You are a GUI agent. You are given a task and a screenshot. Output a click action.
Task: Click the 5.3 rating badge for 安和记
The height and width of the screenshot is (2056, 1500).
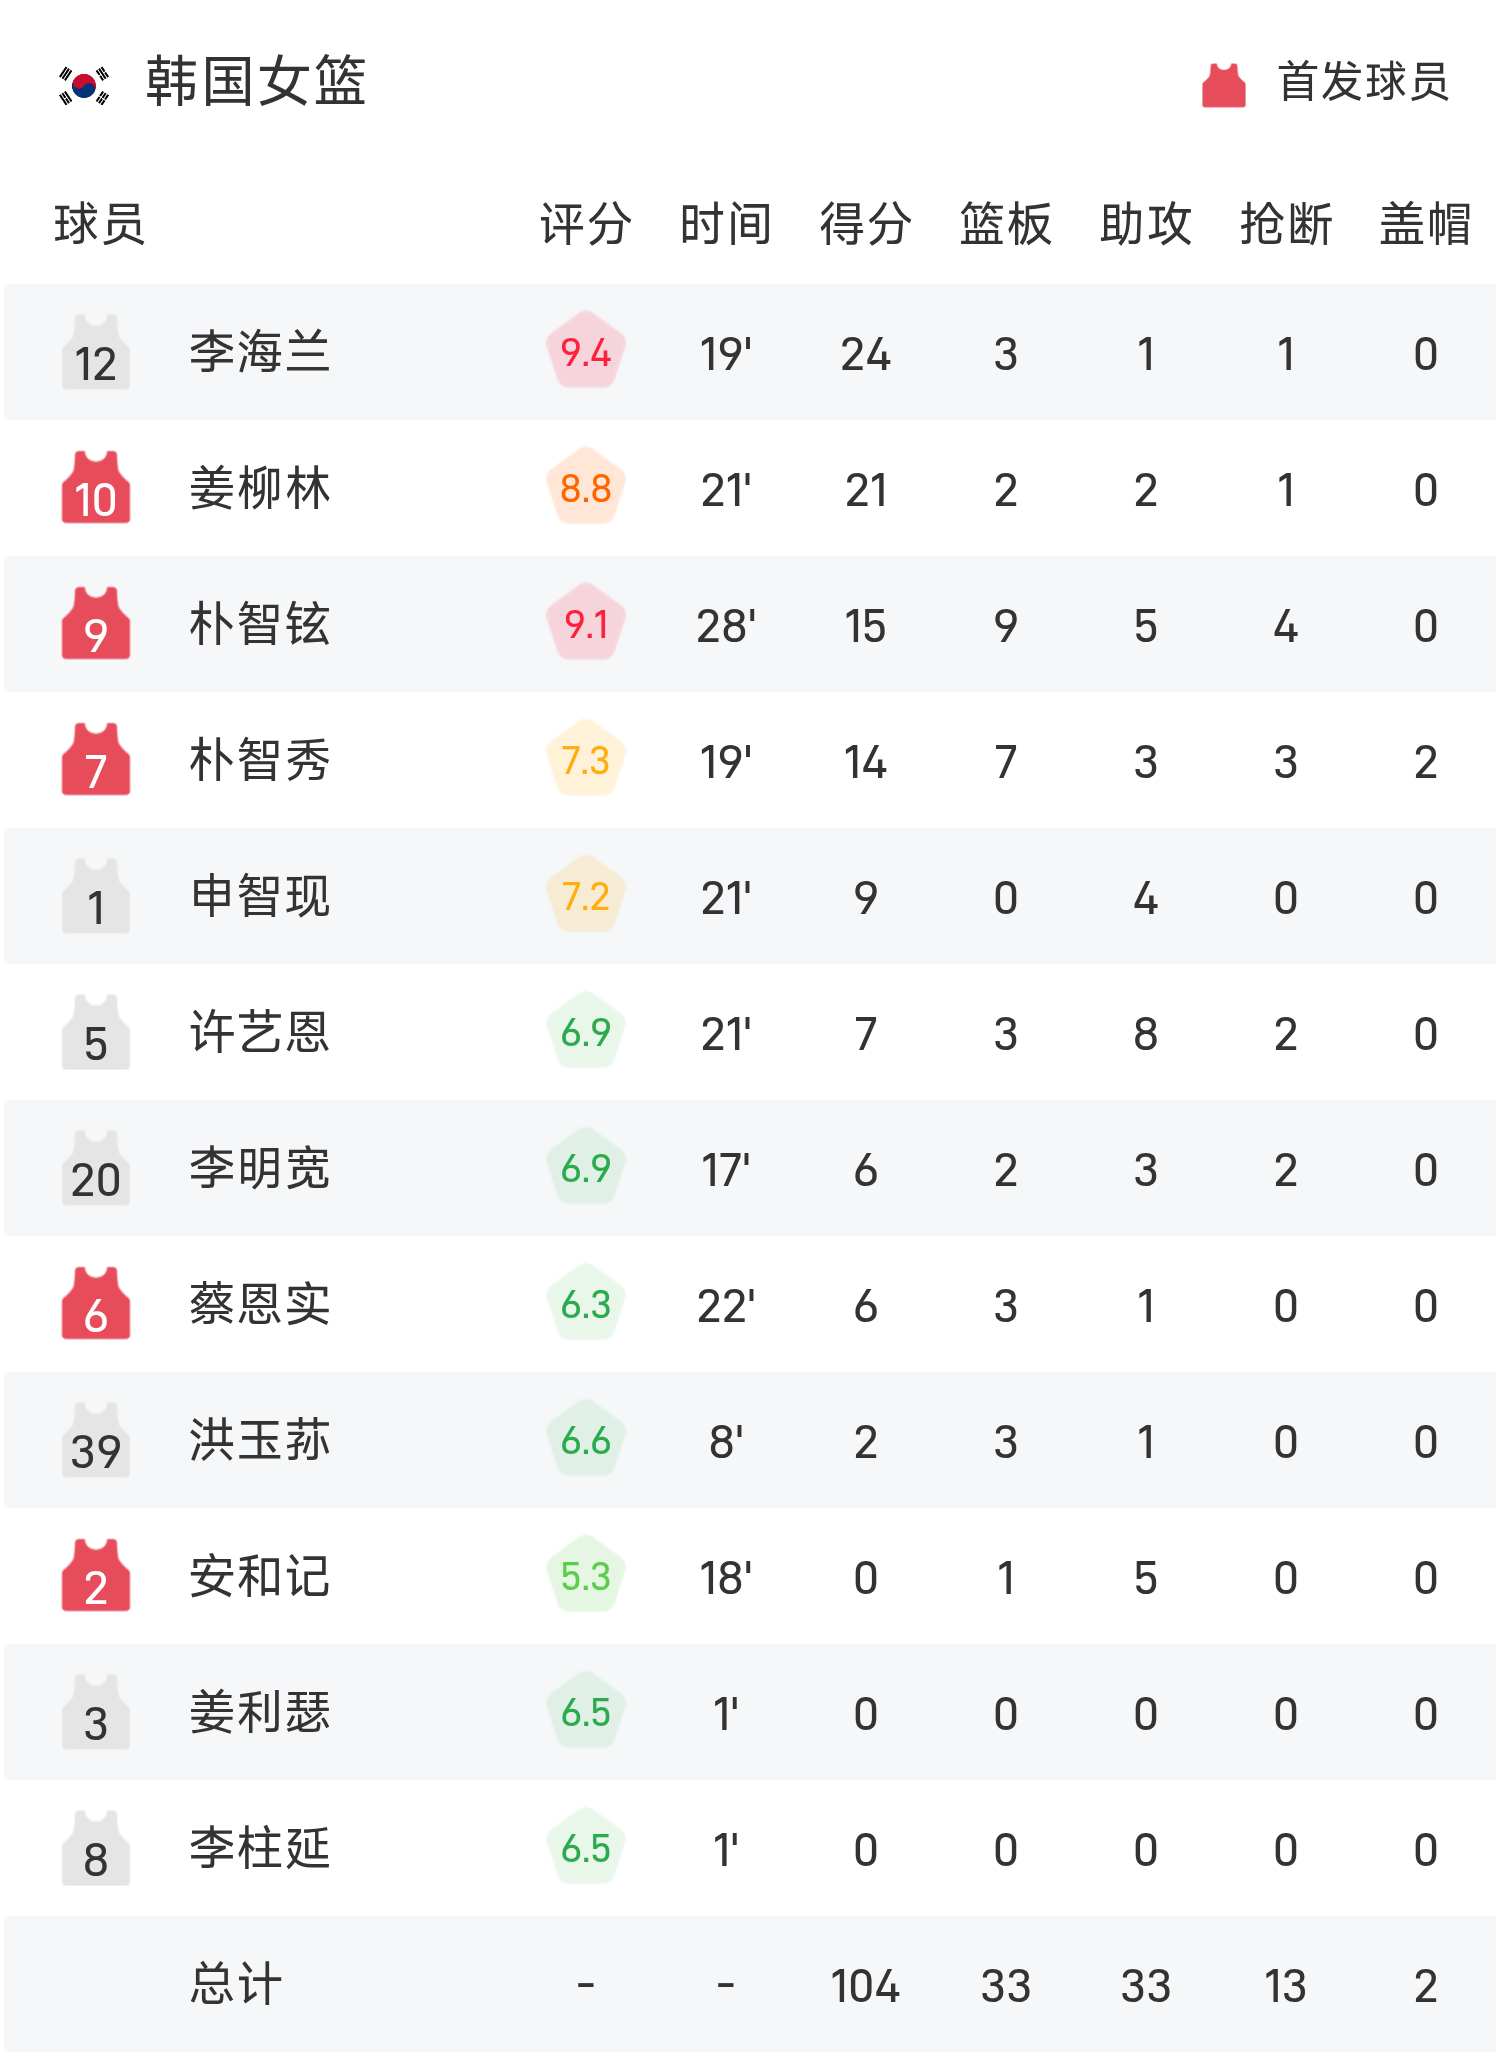click(x=586, y=1576)
